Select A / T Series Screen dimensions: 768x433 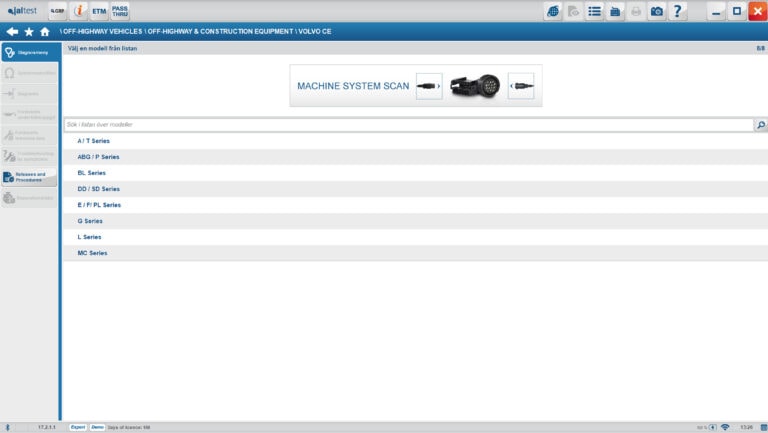pos(415,141)
